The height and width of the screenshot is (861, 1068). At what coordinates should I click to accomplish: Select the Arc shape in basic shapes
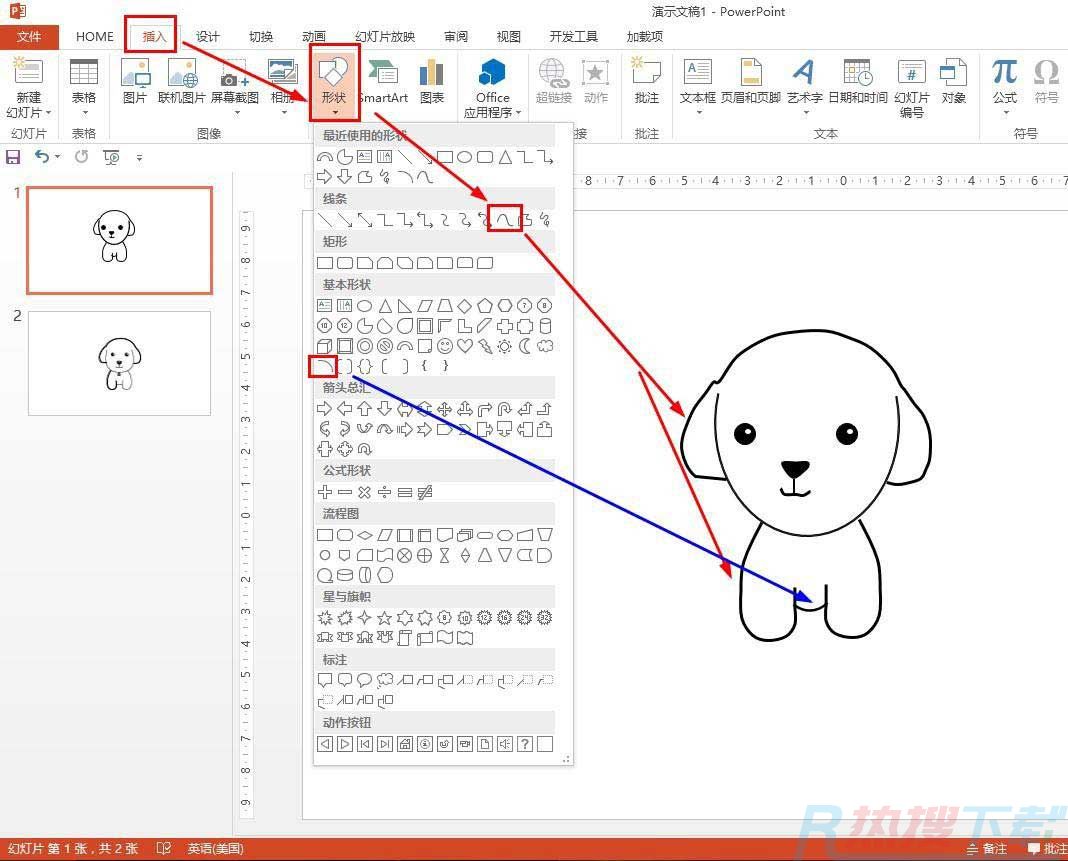323,367
